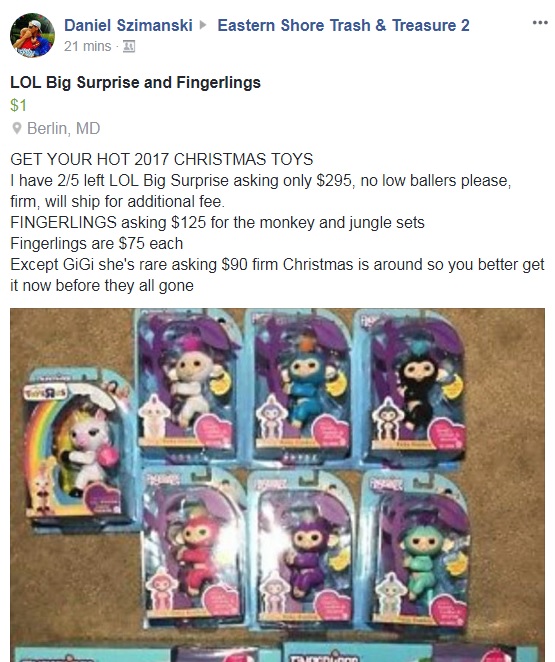The height and width of the screenshot is (662, 555).
Task: Click the green monkey Fingerling package
Action: pos(416,551)
